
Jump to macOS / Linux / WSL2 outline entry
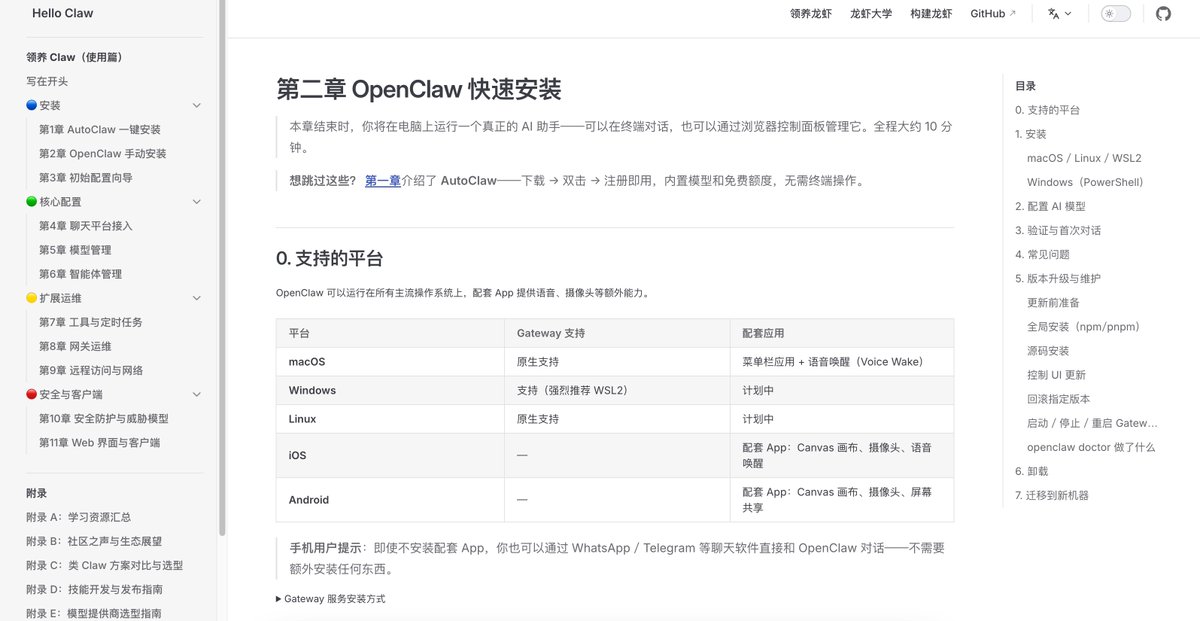click(1084, 158)
